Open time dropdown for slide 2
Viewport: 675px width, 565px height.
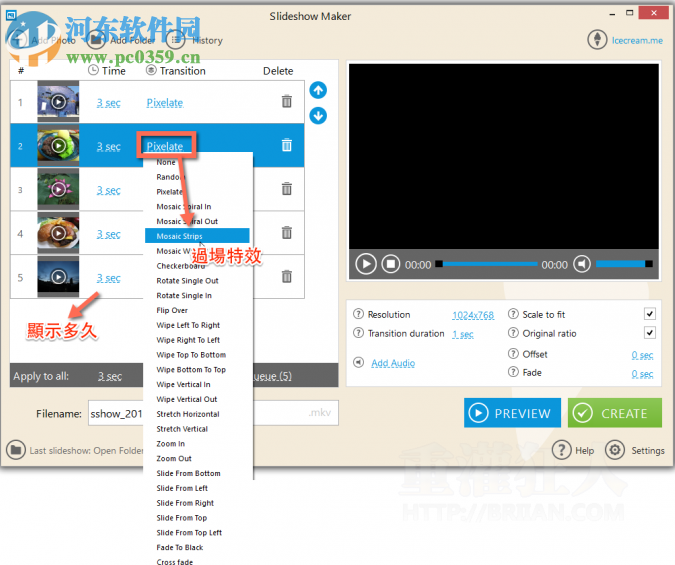(108, 147)
